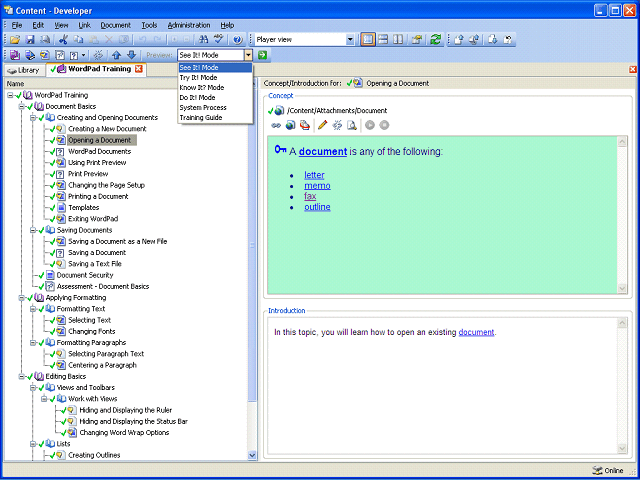
Task: Click the 'memo' hyperlink
Action: (317, 186)
